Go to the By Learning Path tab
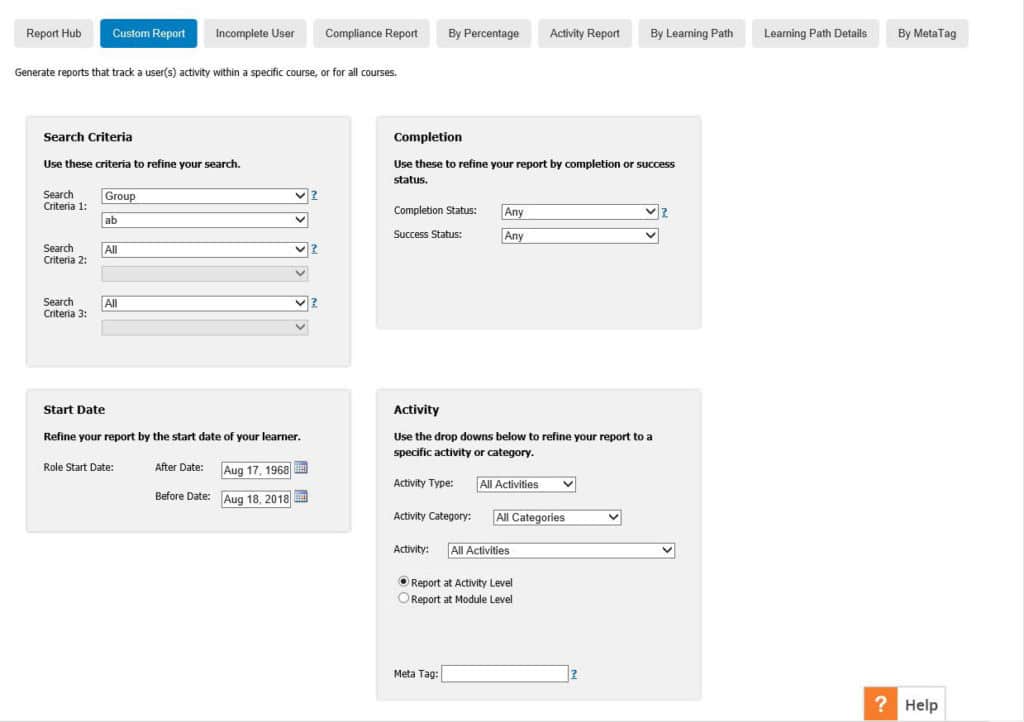Viewport: 1024px width, 722px height. click(x=691, y=33)
